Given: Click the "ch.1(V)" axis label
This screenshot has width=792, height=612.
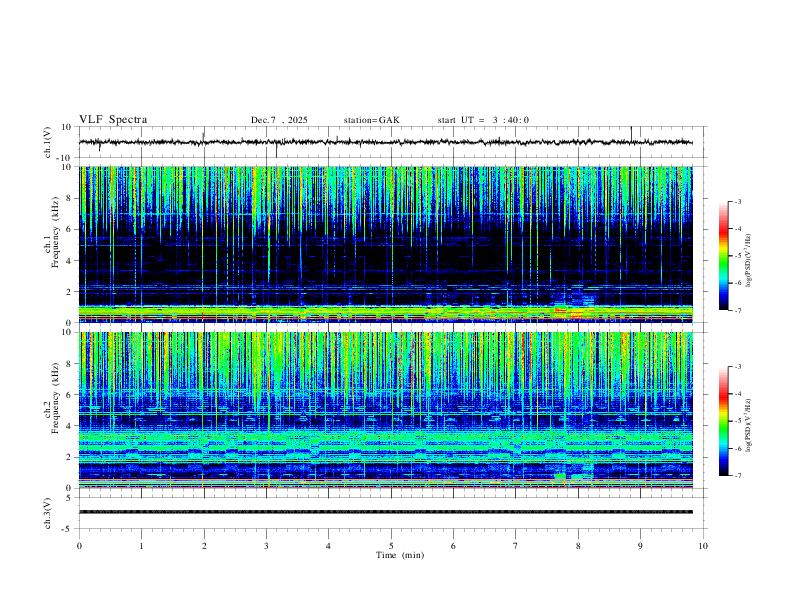Looking at the screenshot, I should pyautogui.click(x=48, y=142).
